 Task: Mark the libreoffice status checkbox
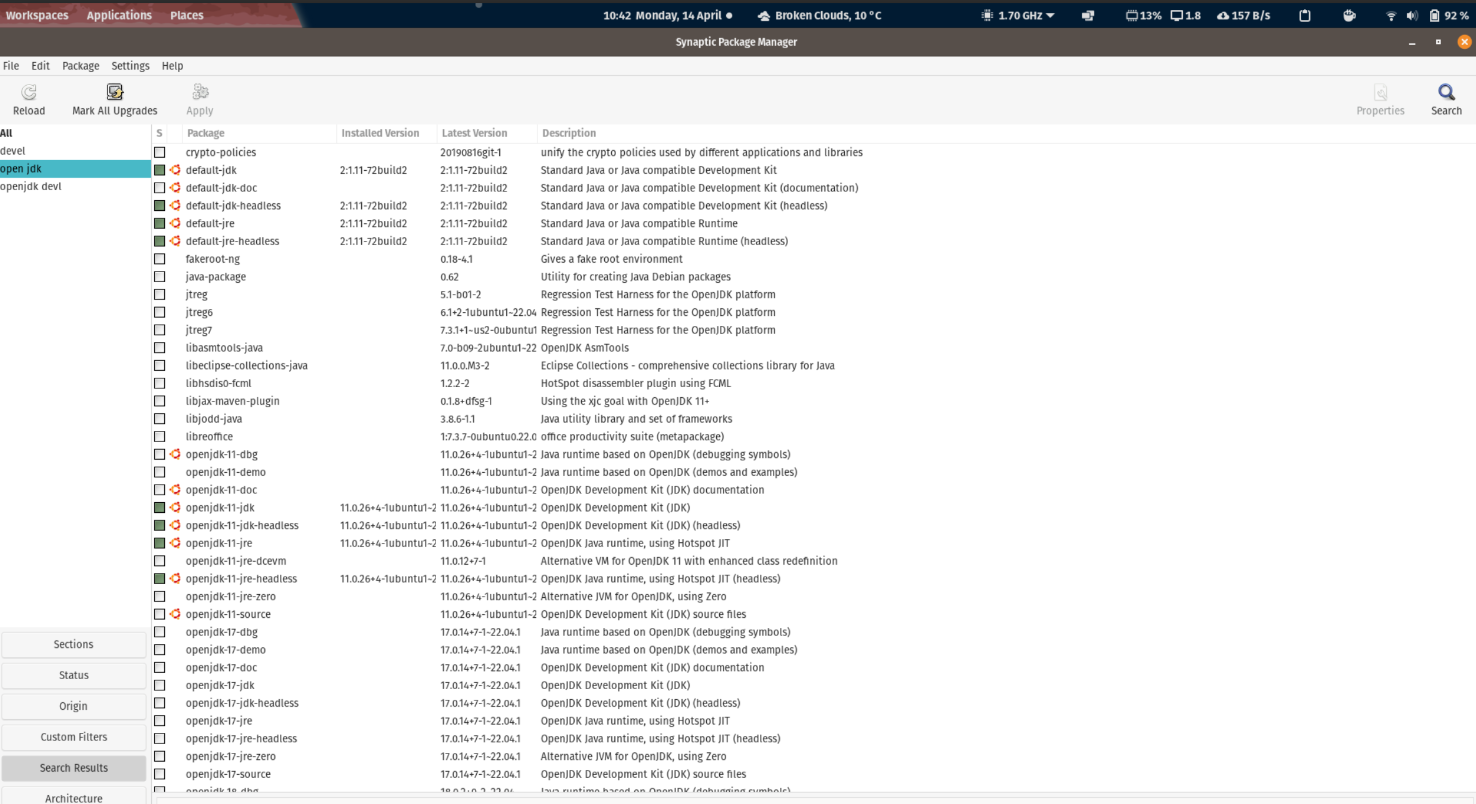(159, 437)
